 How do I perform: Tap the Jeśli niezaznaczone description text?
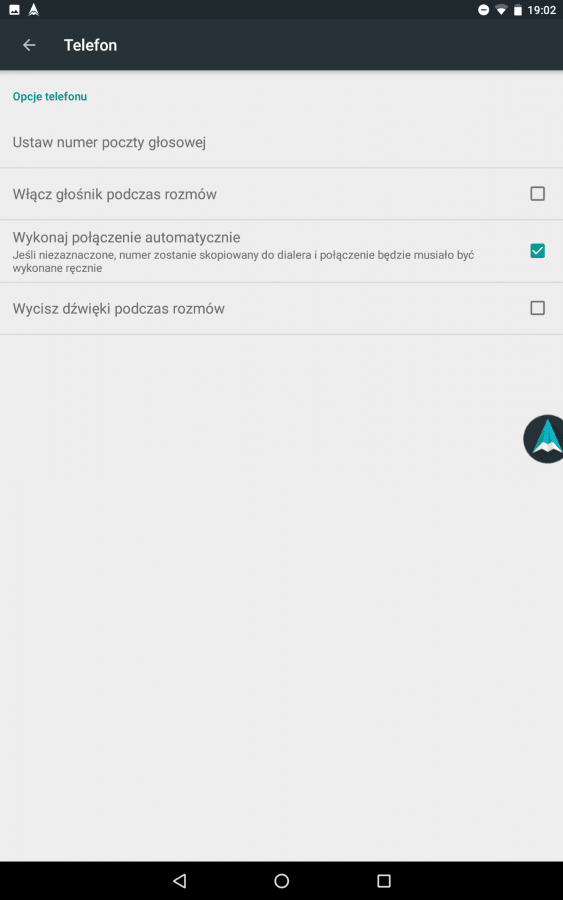(243, 261)
